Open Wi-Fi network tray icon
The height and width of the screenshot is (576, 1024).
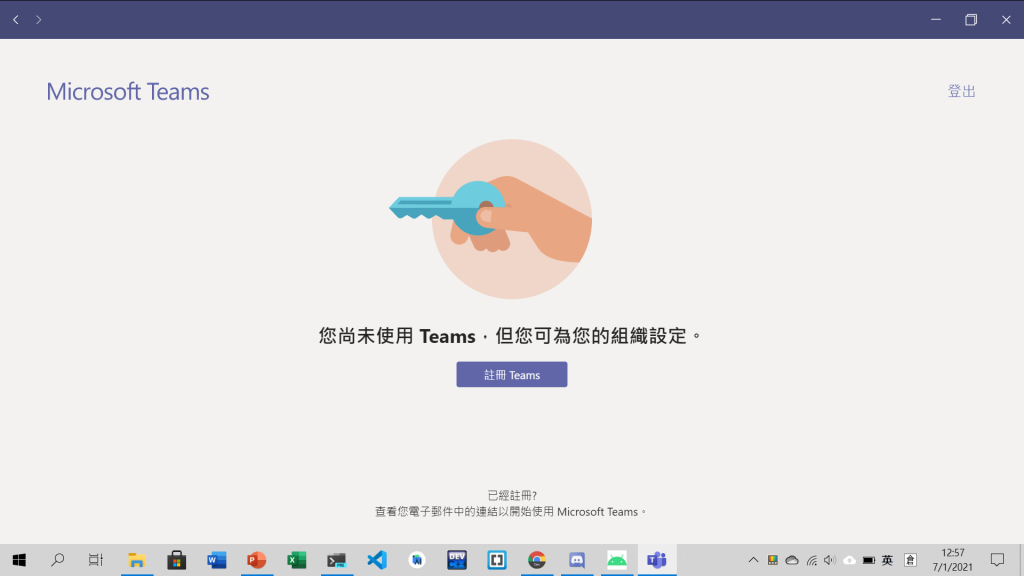(x=811, y=560)
